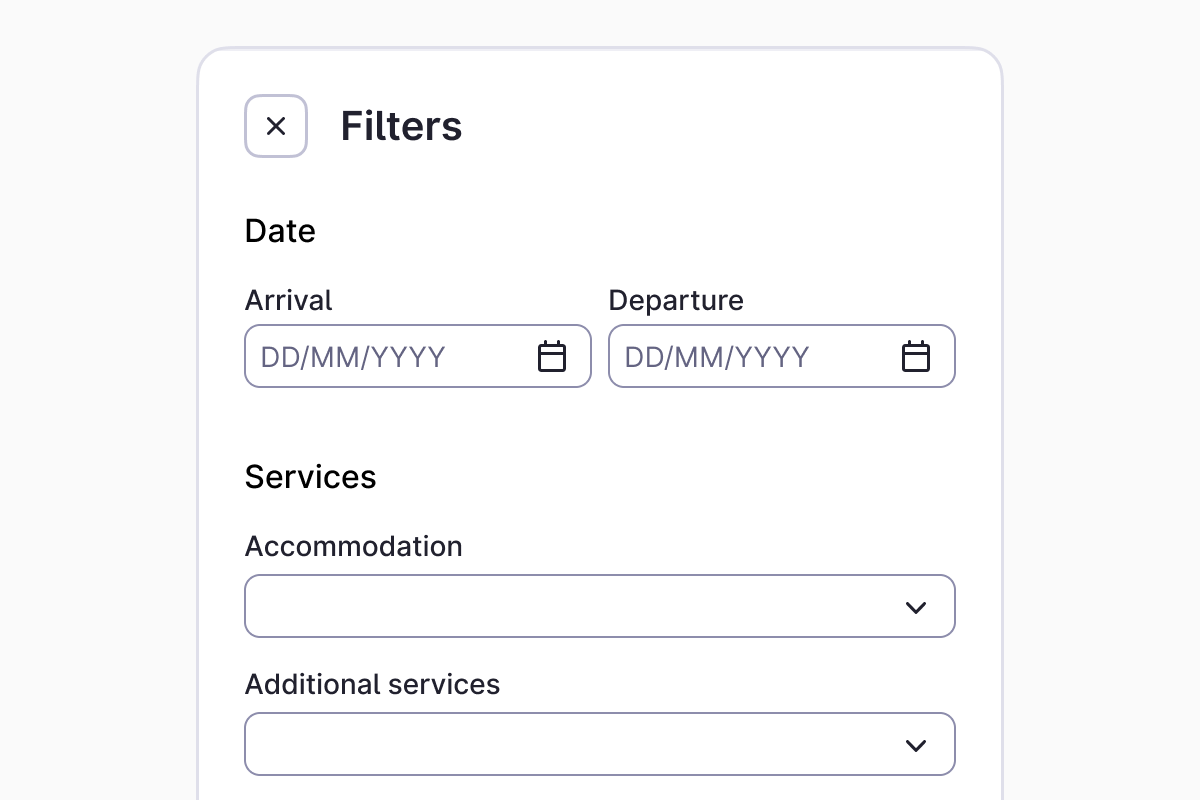Expand the Accommodation selection list

tap(600, 606)
